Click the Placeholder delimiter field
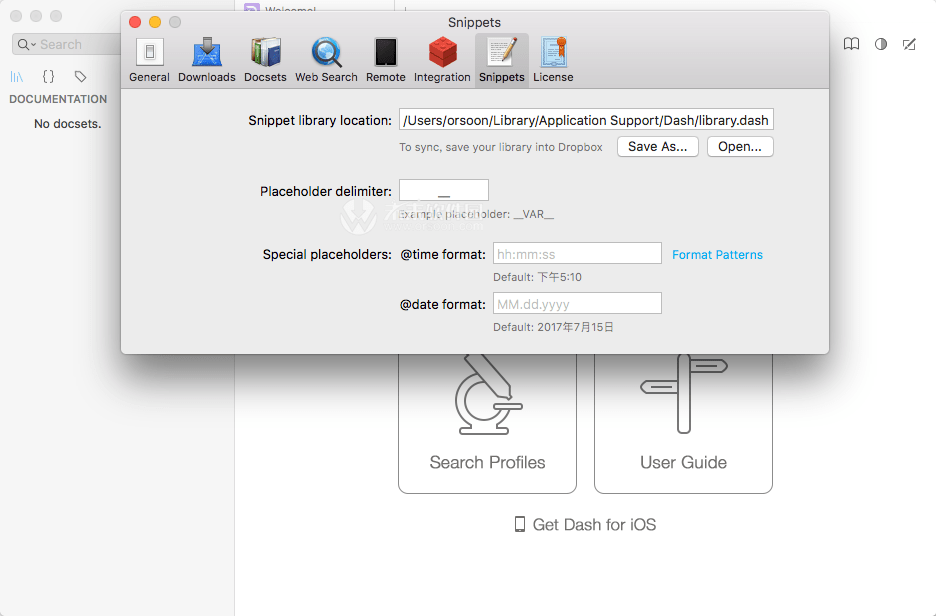This screenshot has width=936, height=616. [x=443, y=189]
